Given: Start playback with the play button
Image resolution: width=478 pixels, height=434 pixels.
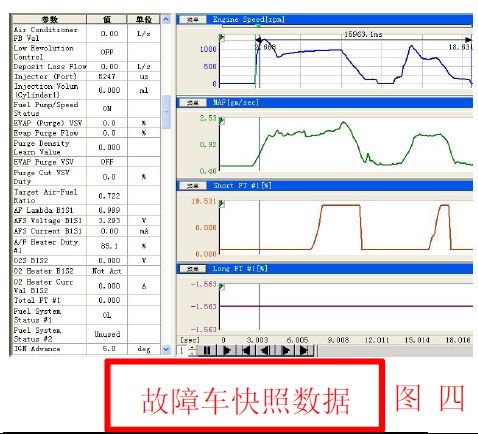Looking at the screenshot, I should click(227, 350).
